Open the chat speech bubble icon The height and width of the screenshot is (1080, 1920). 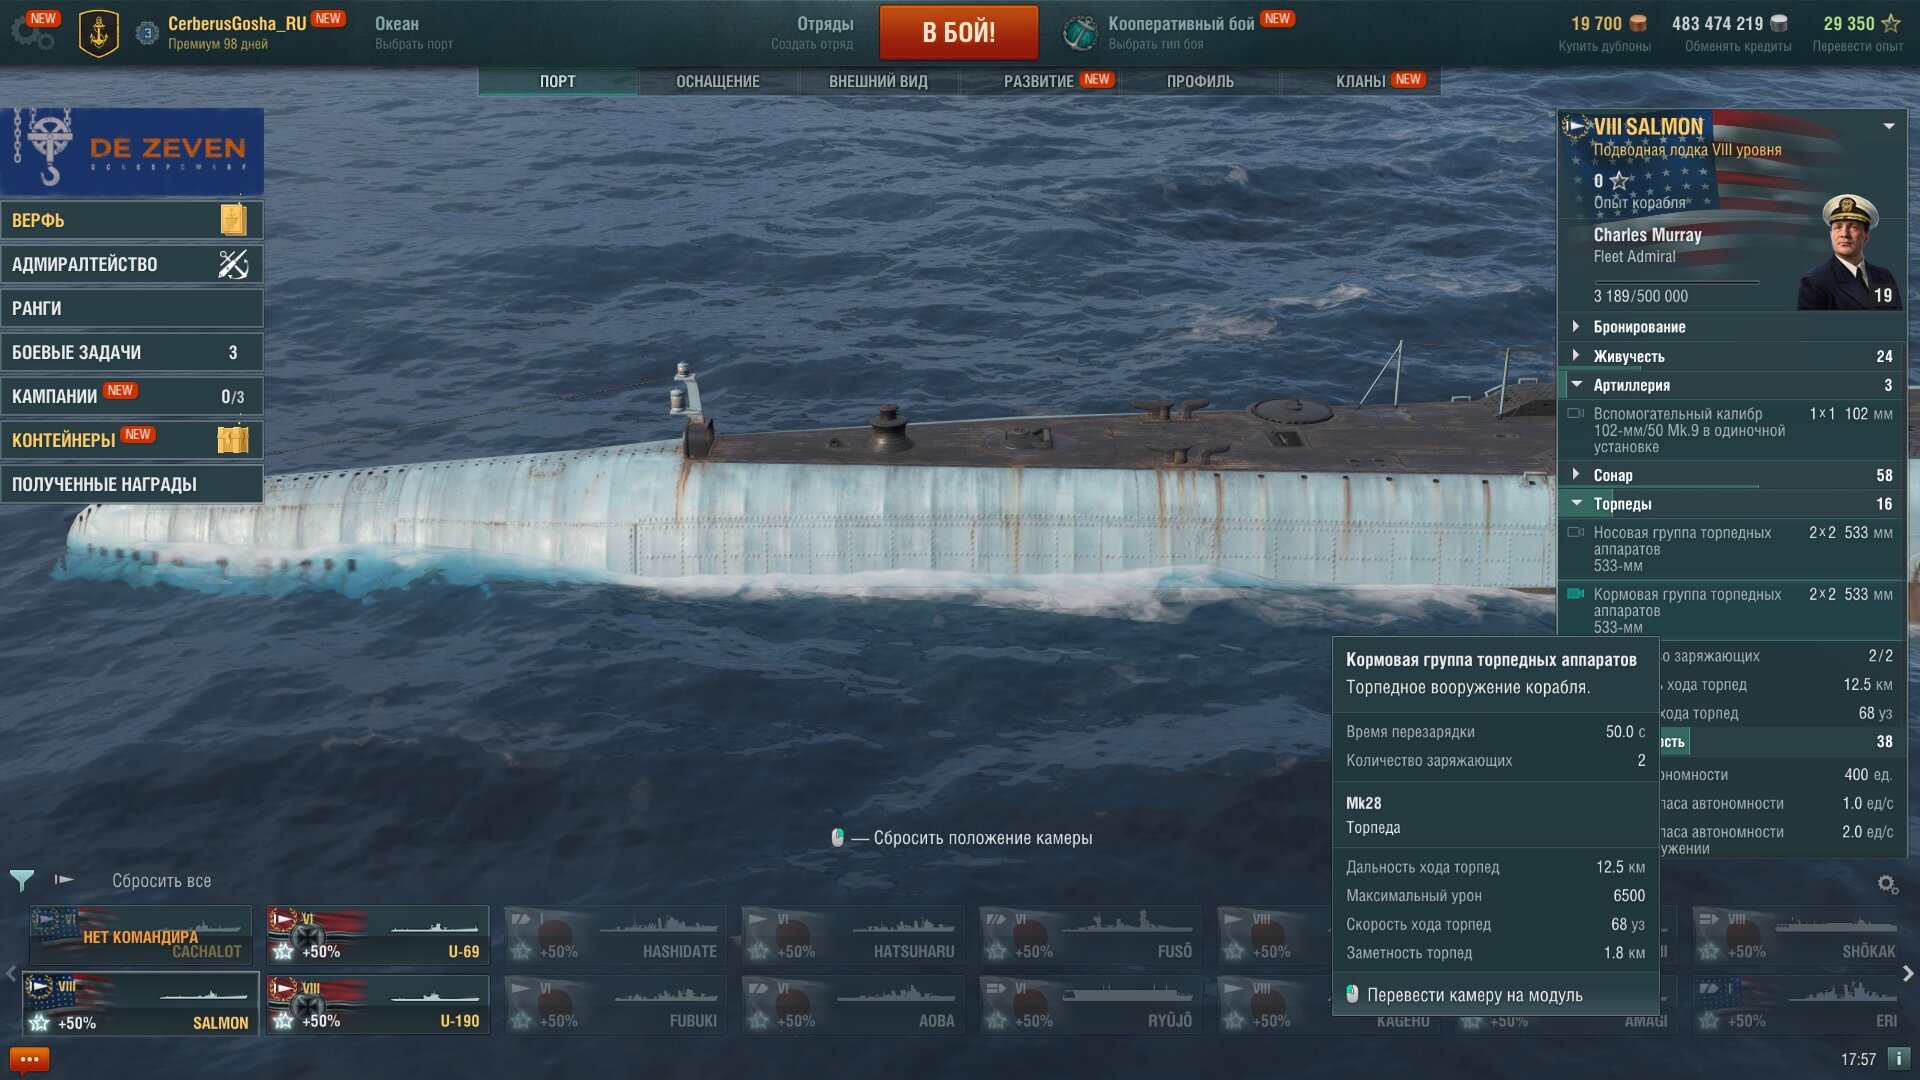tap(29, 1059)
